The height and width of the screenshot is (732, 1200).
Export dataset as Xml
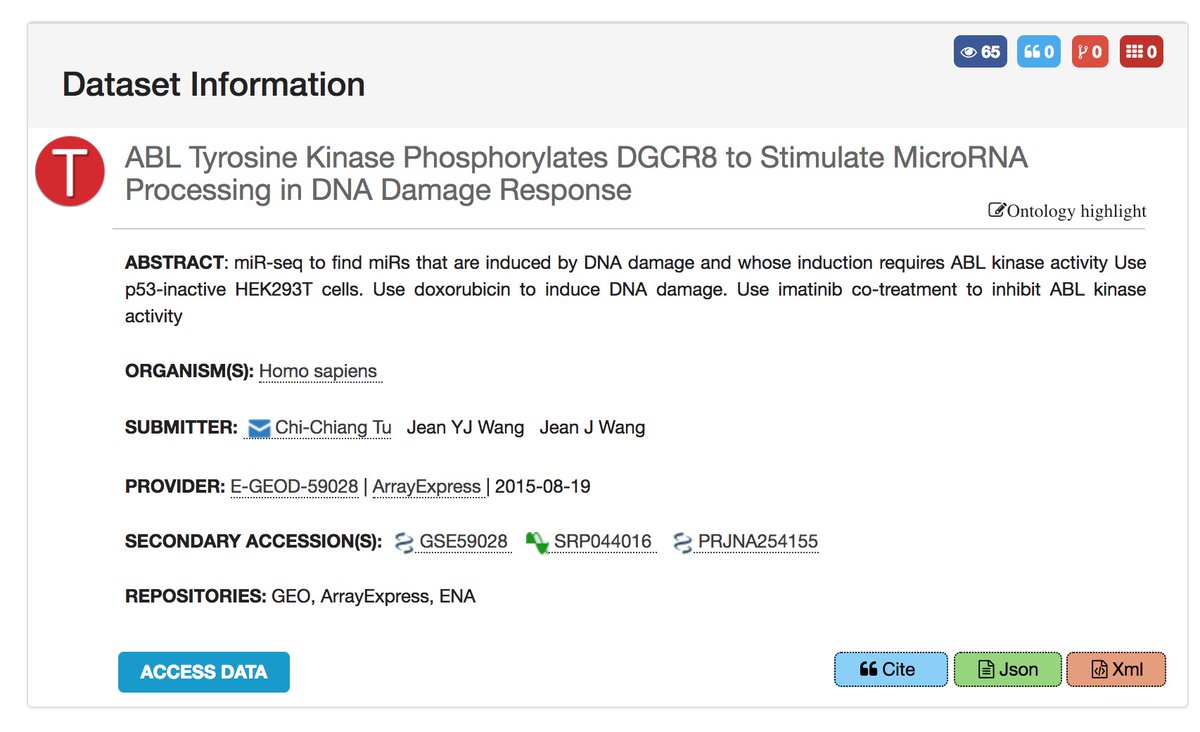point(1117,669)
